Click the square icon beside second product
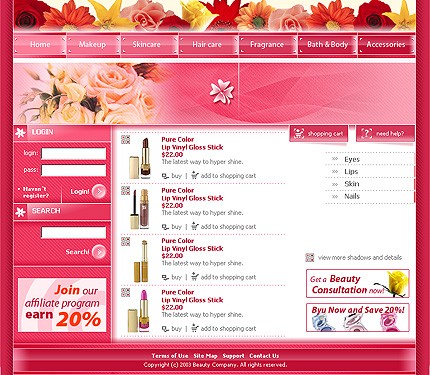 click(125, 190)
